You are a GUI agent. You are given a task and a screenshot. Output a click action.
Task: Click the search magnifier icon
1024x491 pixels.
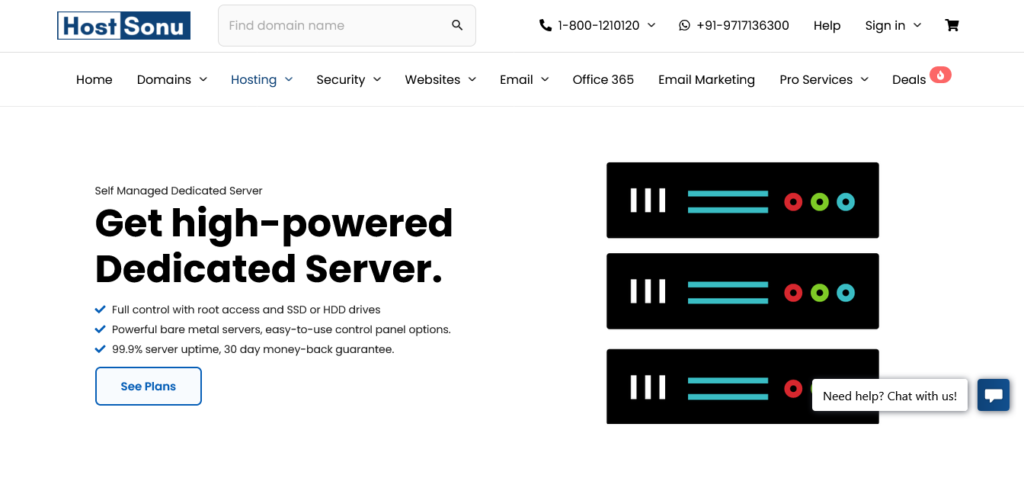[x=457, y=26]
